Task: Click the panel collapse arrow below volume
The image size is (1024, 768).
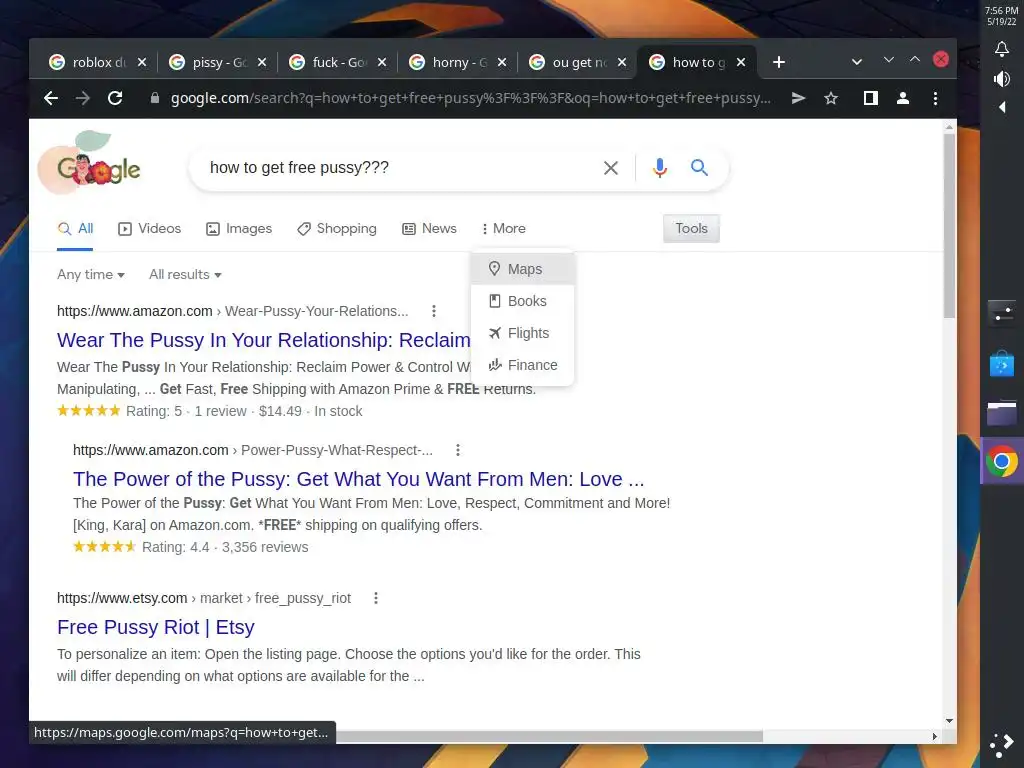Action: [1002, 107]
